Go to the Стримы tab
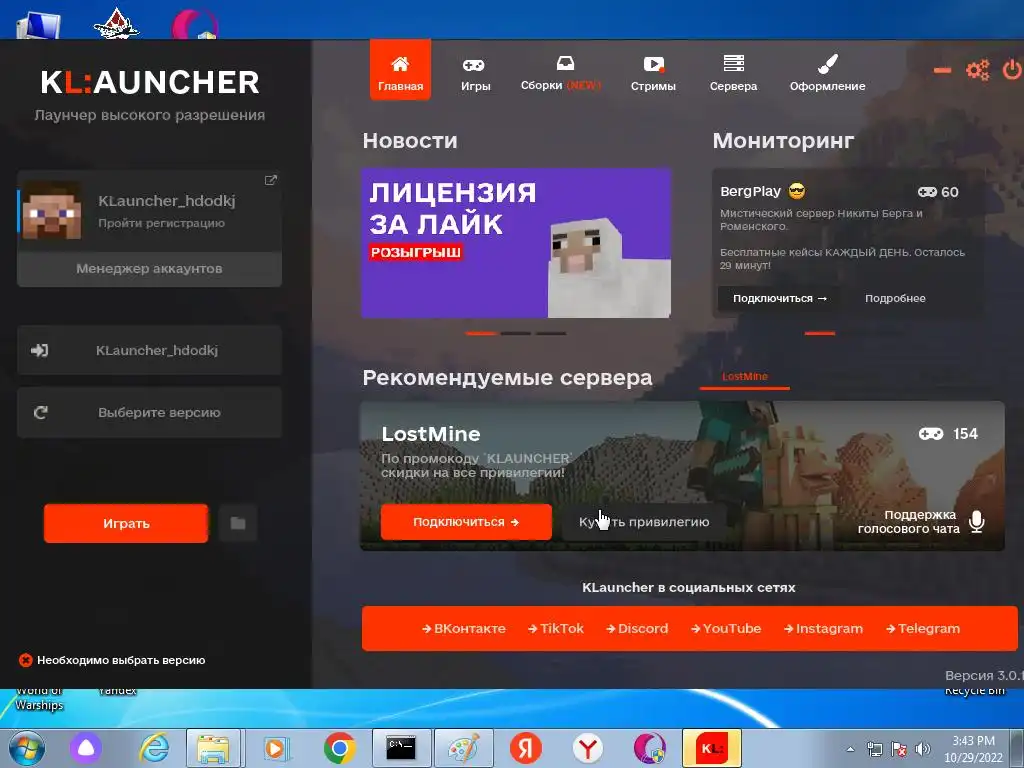Screen dimensions: 1024x768 click(653, 74)
